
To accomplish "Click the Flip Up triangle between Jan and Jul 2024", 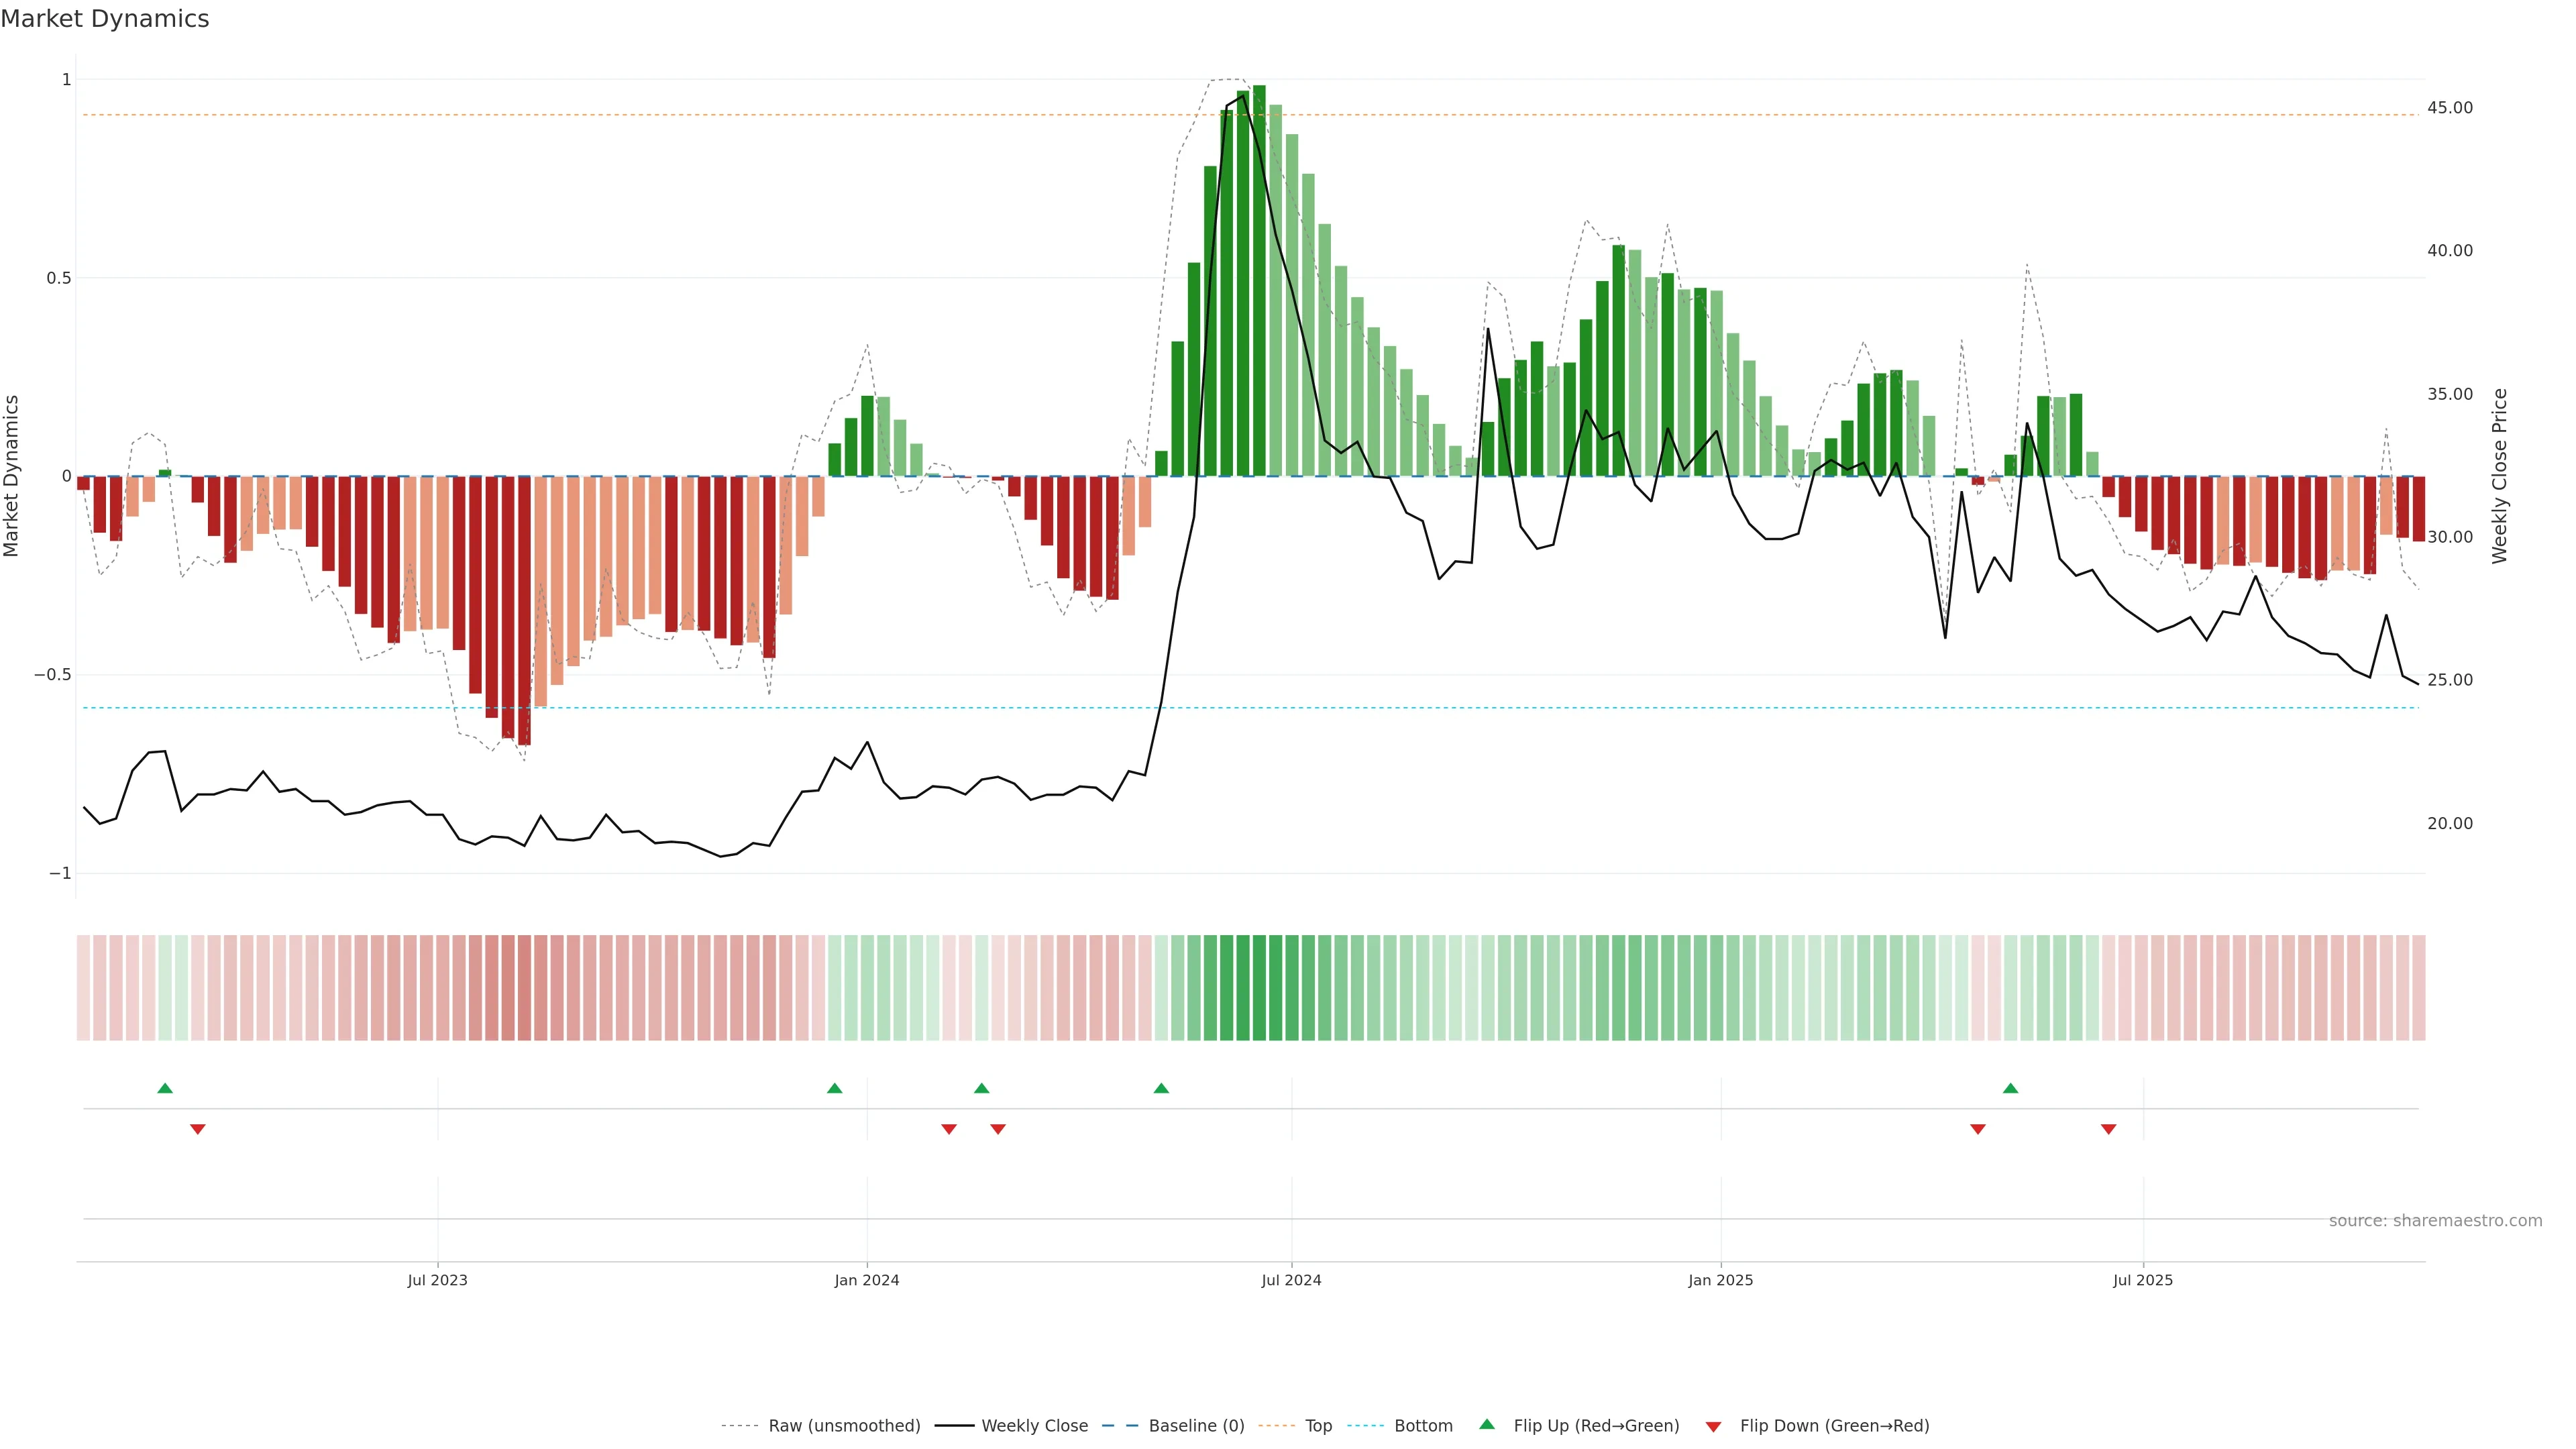I will click(1161, 1088).
